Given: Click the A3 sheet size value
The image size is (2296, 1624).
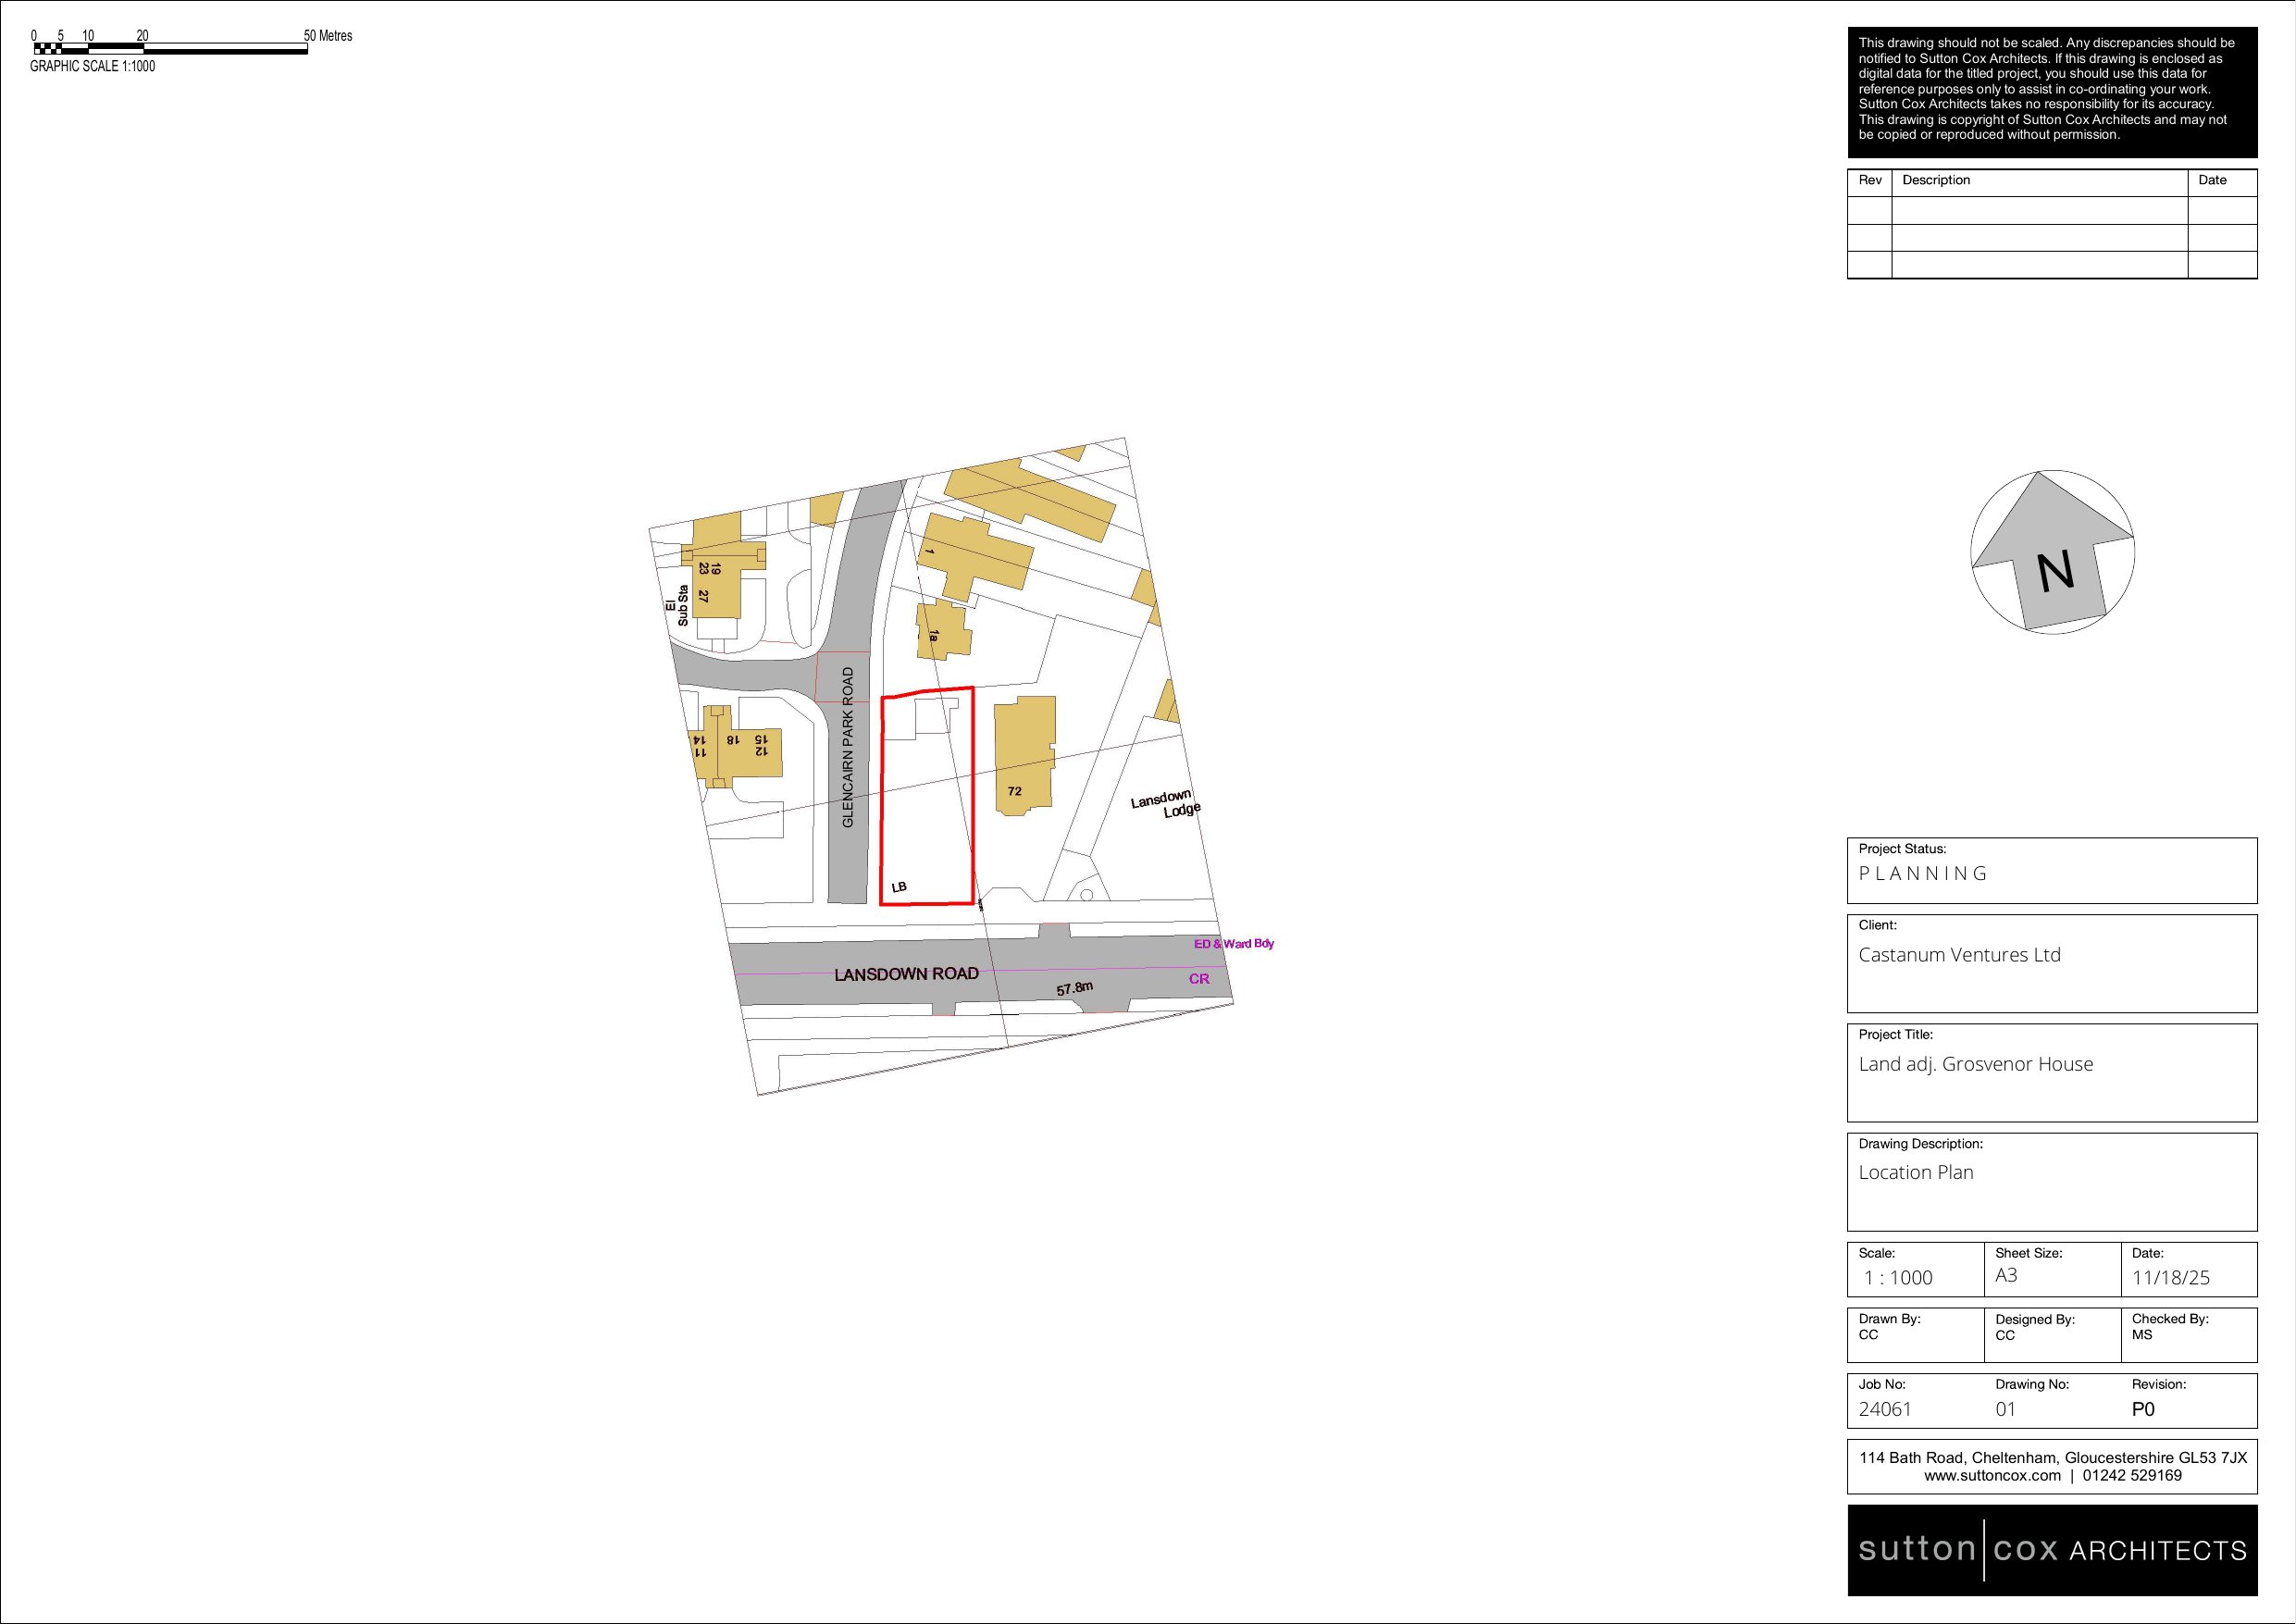Looking at the screenshot, I should tap(2006, 1275).
